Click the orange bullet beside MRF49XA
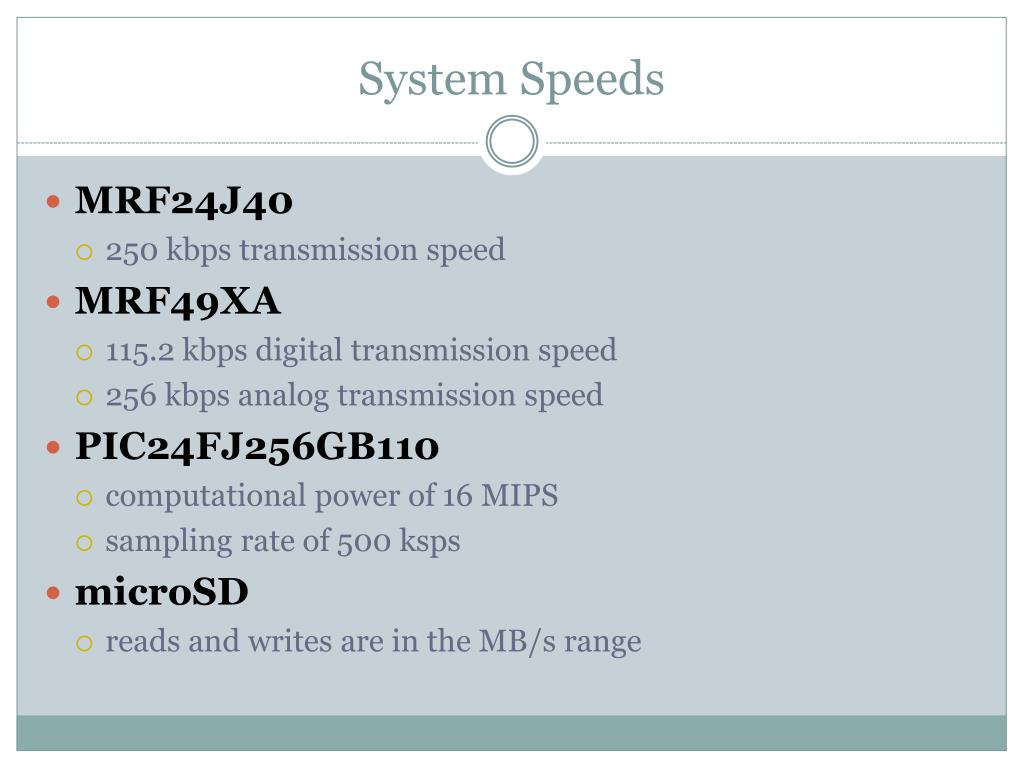The width and height of the screenshot is (1024, 768). [x=54, y=302]
